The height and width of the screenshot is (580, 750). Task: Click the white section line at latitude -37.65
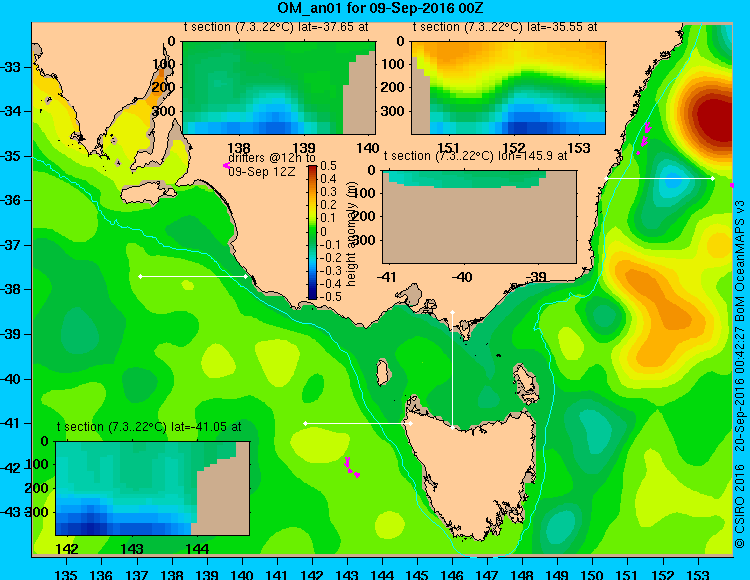193,276
